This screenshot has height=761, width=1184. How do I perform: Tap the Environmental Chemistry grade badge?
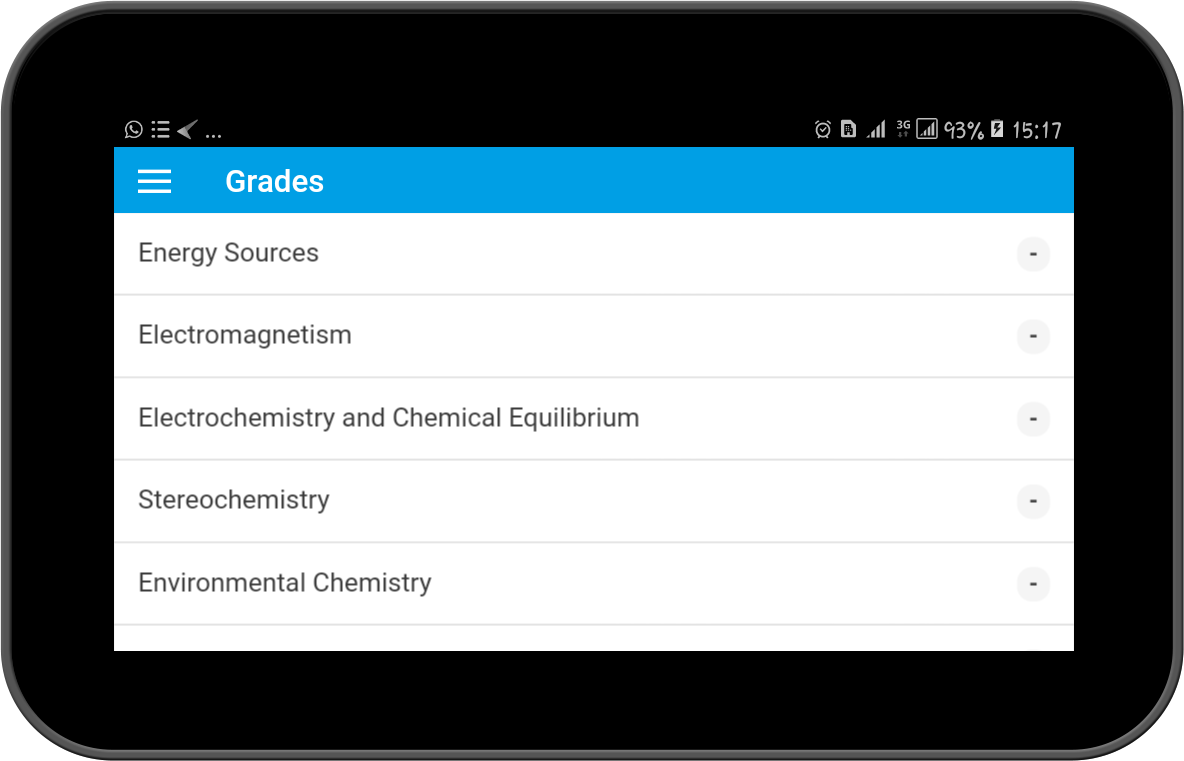pos(1033,584)
